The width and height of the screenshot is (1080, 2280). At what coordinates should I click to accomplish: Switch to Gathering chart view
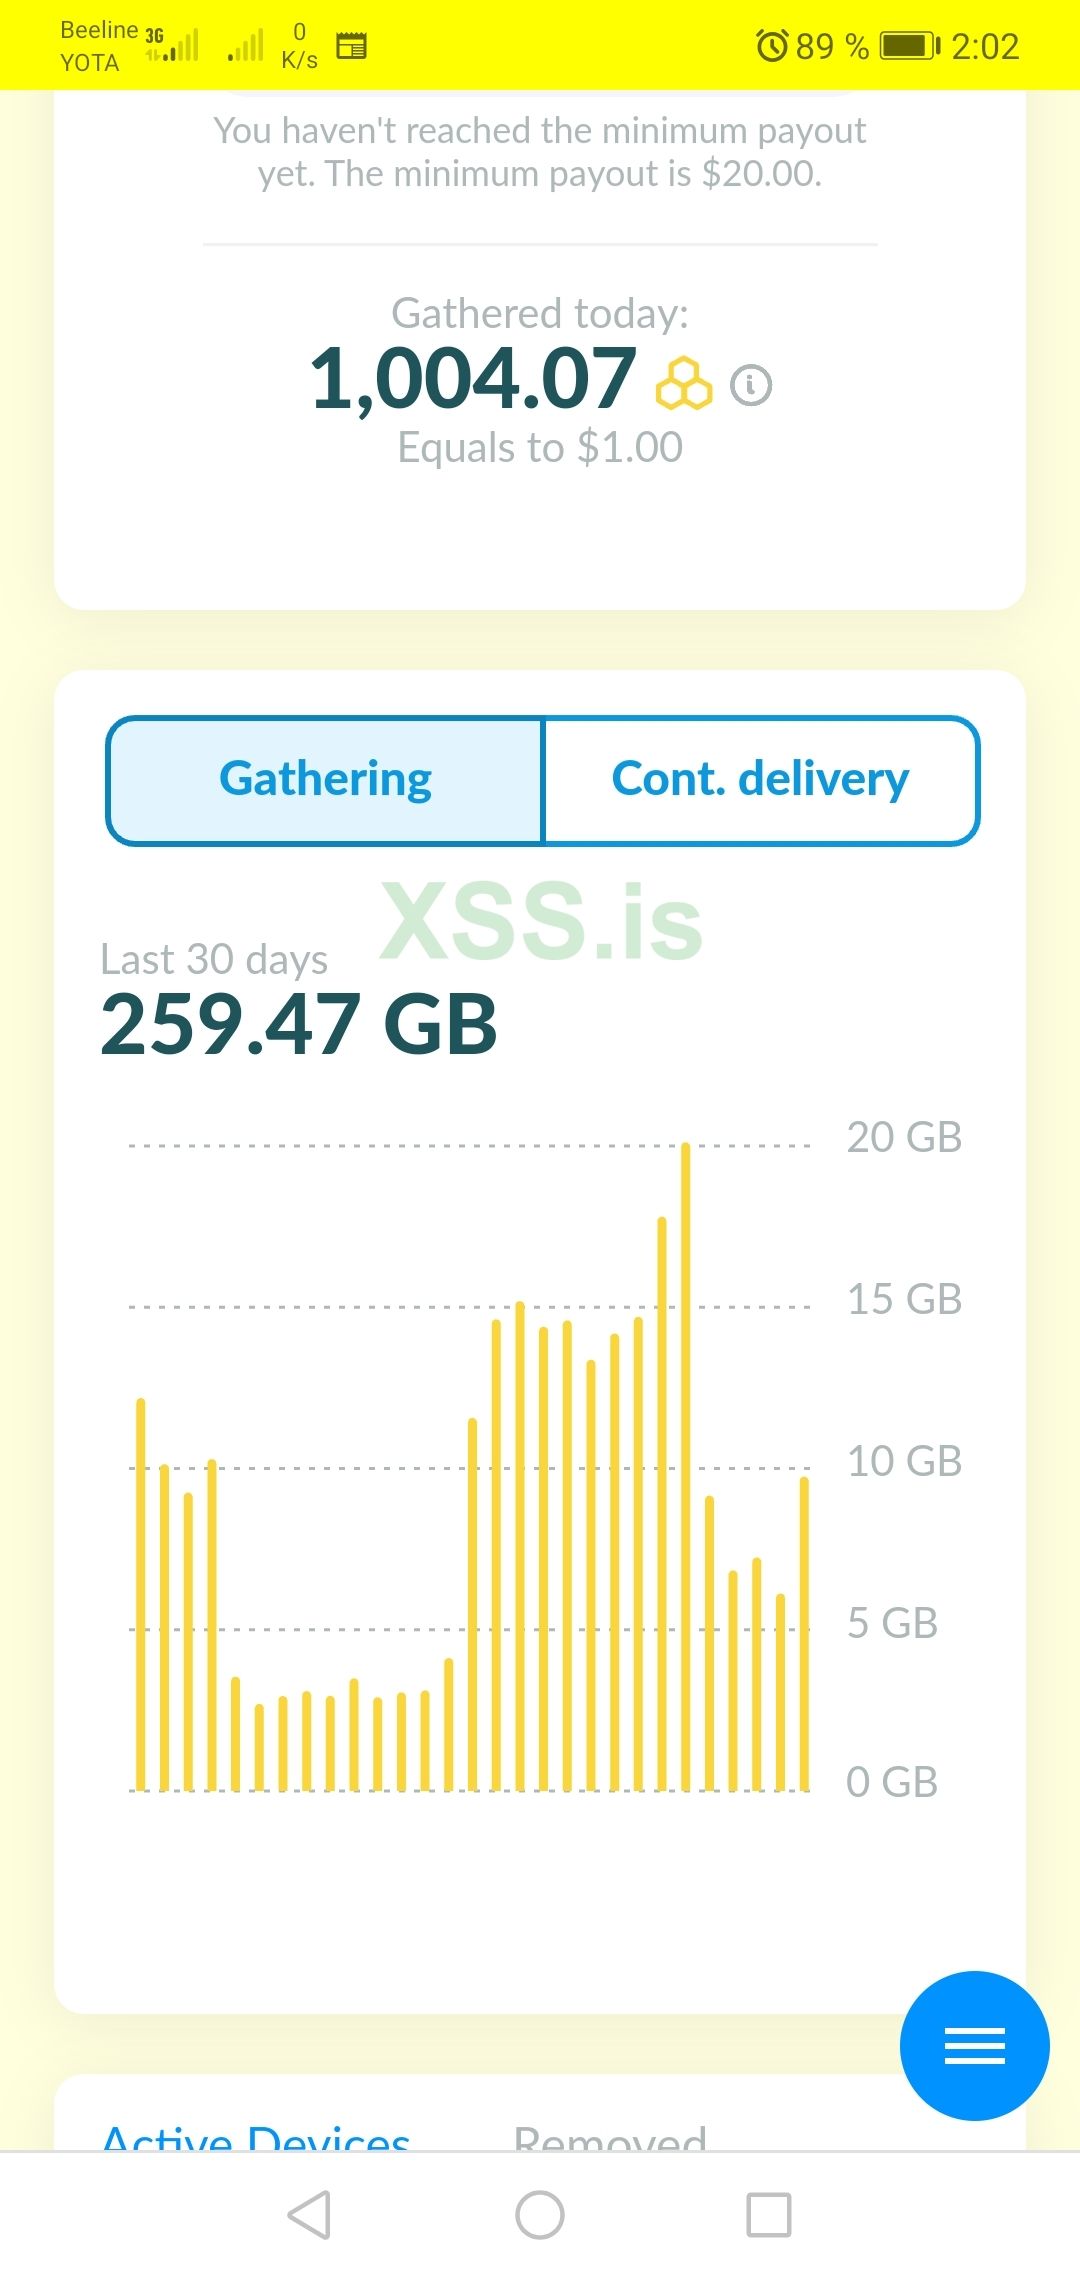pos(326,780)
